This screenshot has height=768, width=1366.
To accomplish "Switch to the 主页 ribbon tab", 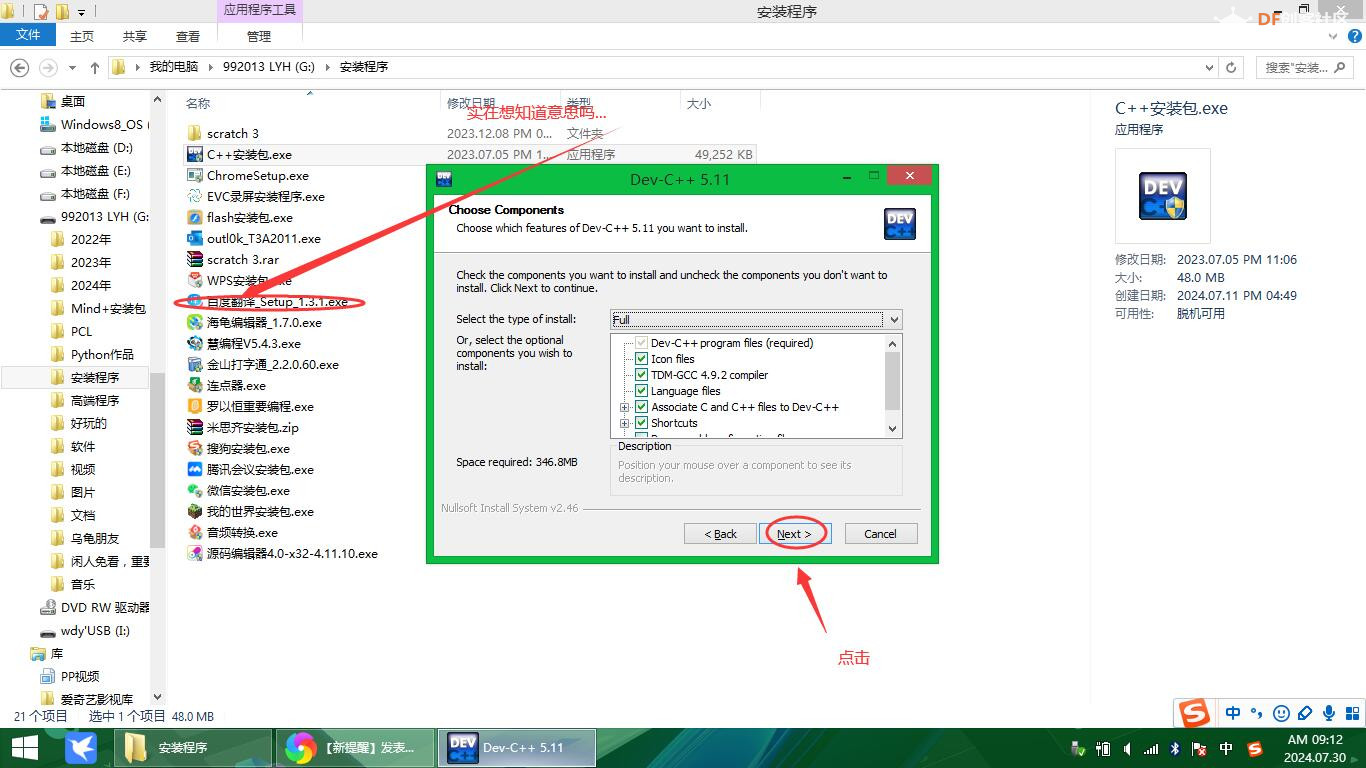I will pos(82,36).
